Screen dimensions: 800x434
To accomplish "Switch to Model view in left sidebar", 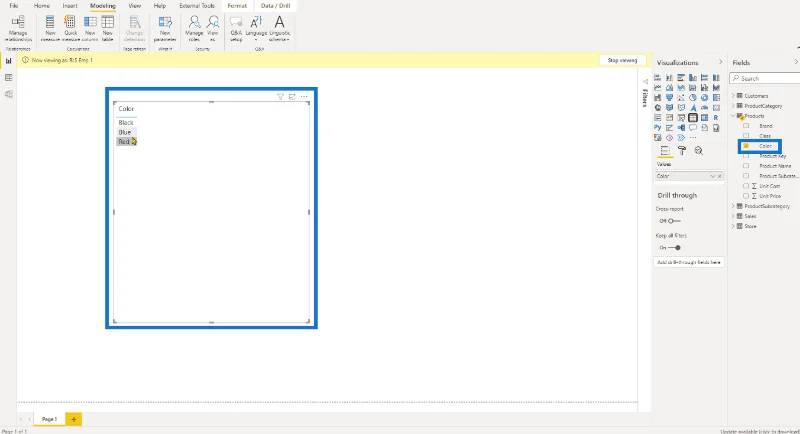I will coord(9,94).
